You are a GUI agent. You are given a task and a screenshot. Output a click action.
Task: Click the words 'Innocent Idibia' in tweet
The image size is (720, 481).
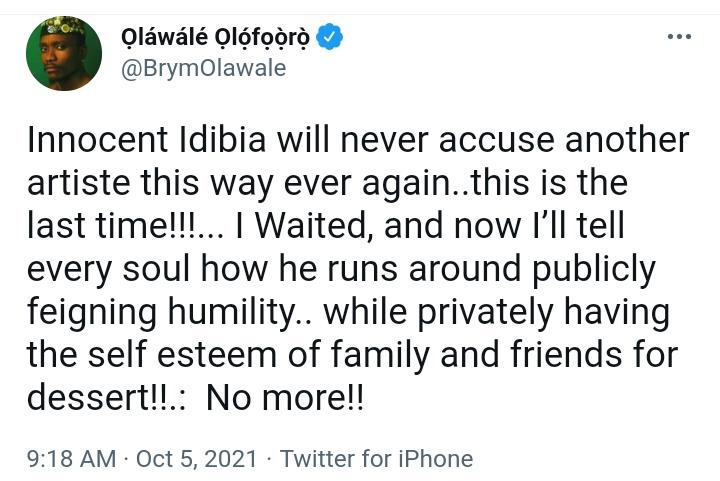click(x=146, y=140)
